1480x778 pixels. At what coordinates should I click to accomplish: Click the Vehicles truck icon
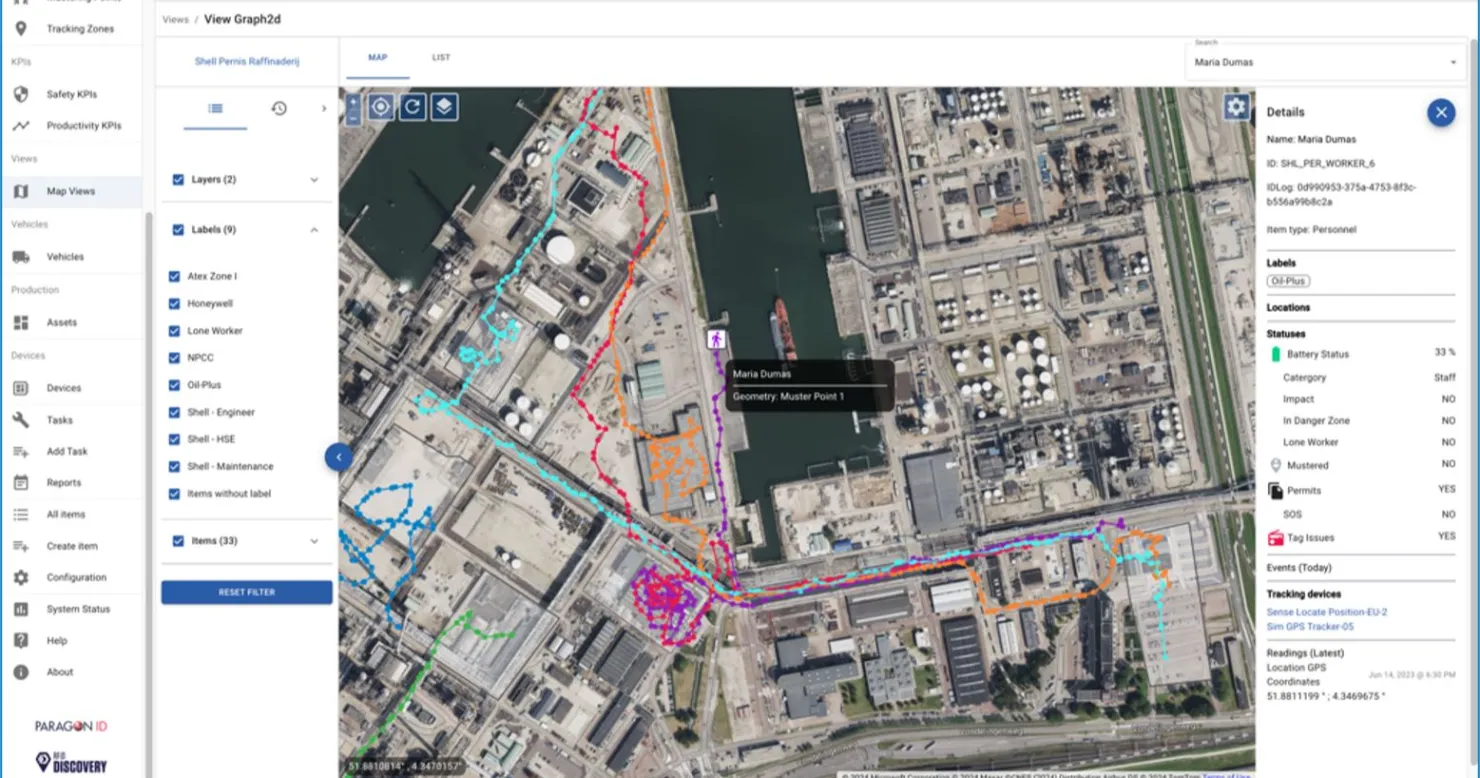pyautogui.click(x=21, y=257)
